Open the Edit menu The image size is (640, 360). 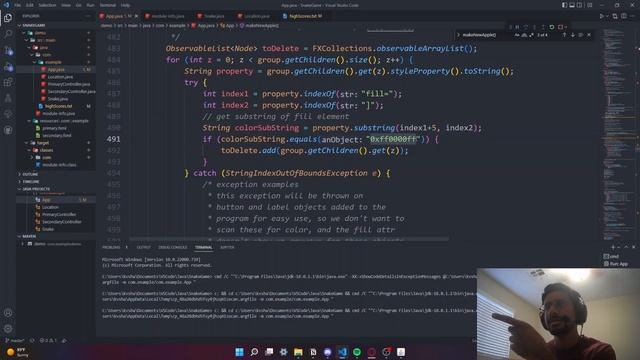coord(29,5)
